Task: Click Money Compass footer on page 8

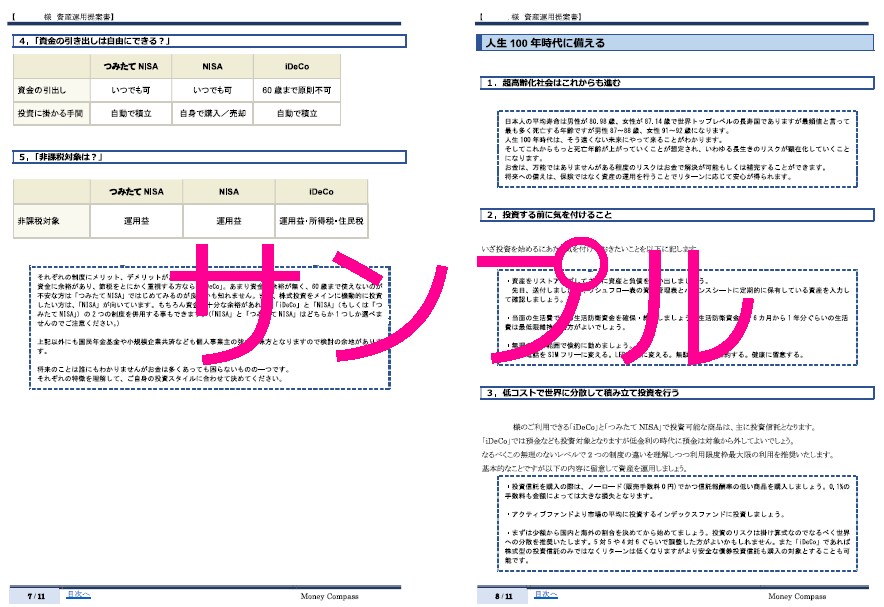Action: (797, 596)
